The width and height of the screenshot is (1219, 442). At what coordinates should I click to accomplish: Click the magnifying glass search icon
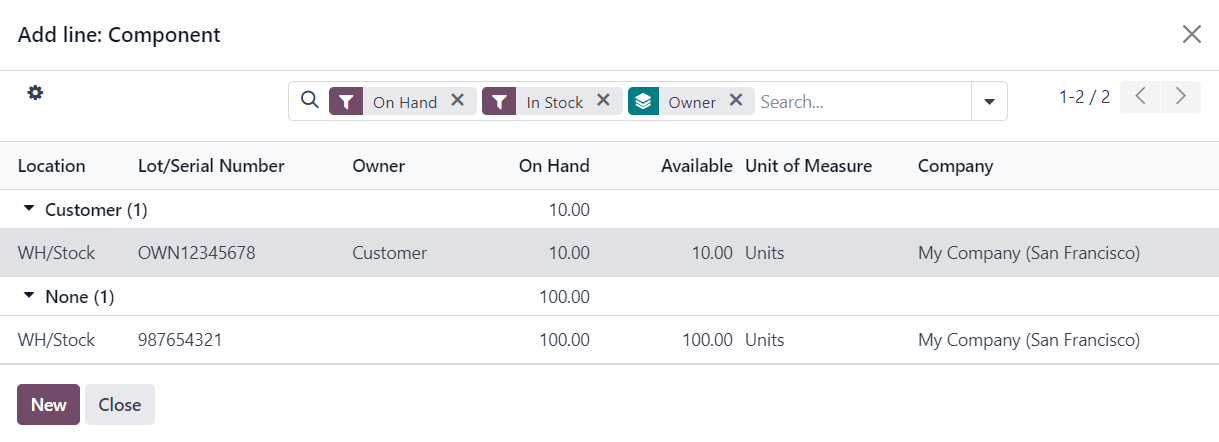[310, 101]
